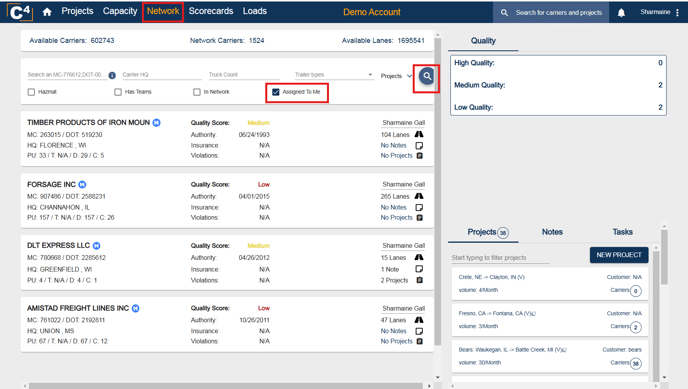Open the Fresno, CA -> Fontana, CA project
This screenshot has height=389, width=688.
coord(550,320)
